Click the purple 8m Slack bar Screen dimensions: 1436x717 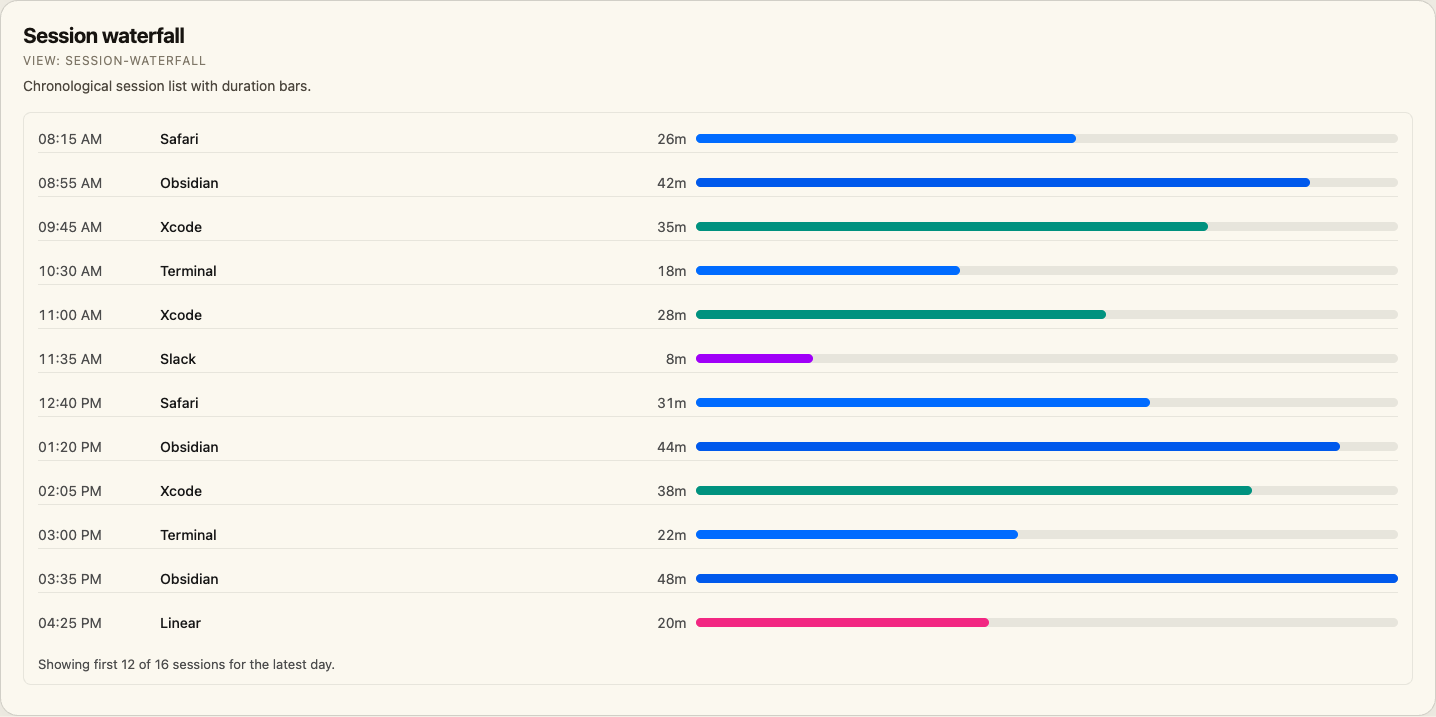pos(754,359)
